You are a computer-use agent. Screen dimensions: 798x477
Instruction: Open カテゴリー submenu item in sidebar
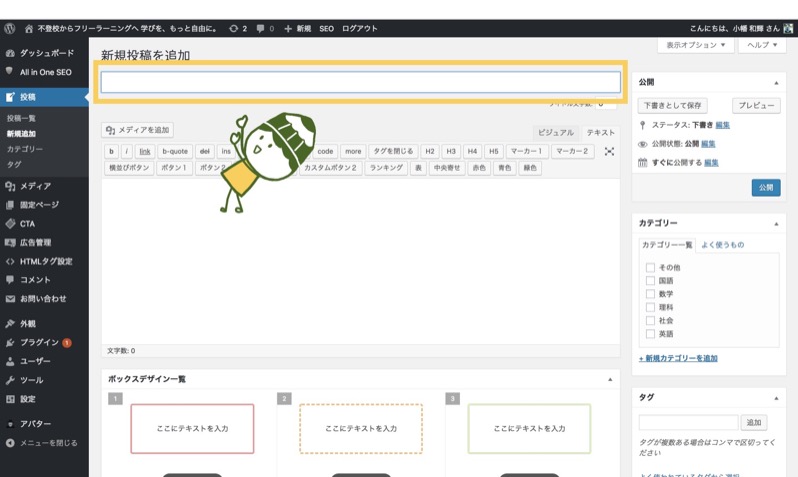point(24,149)
